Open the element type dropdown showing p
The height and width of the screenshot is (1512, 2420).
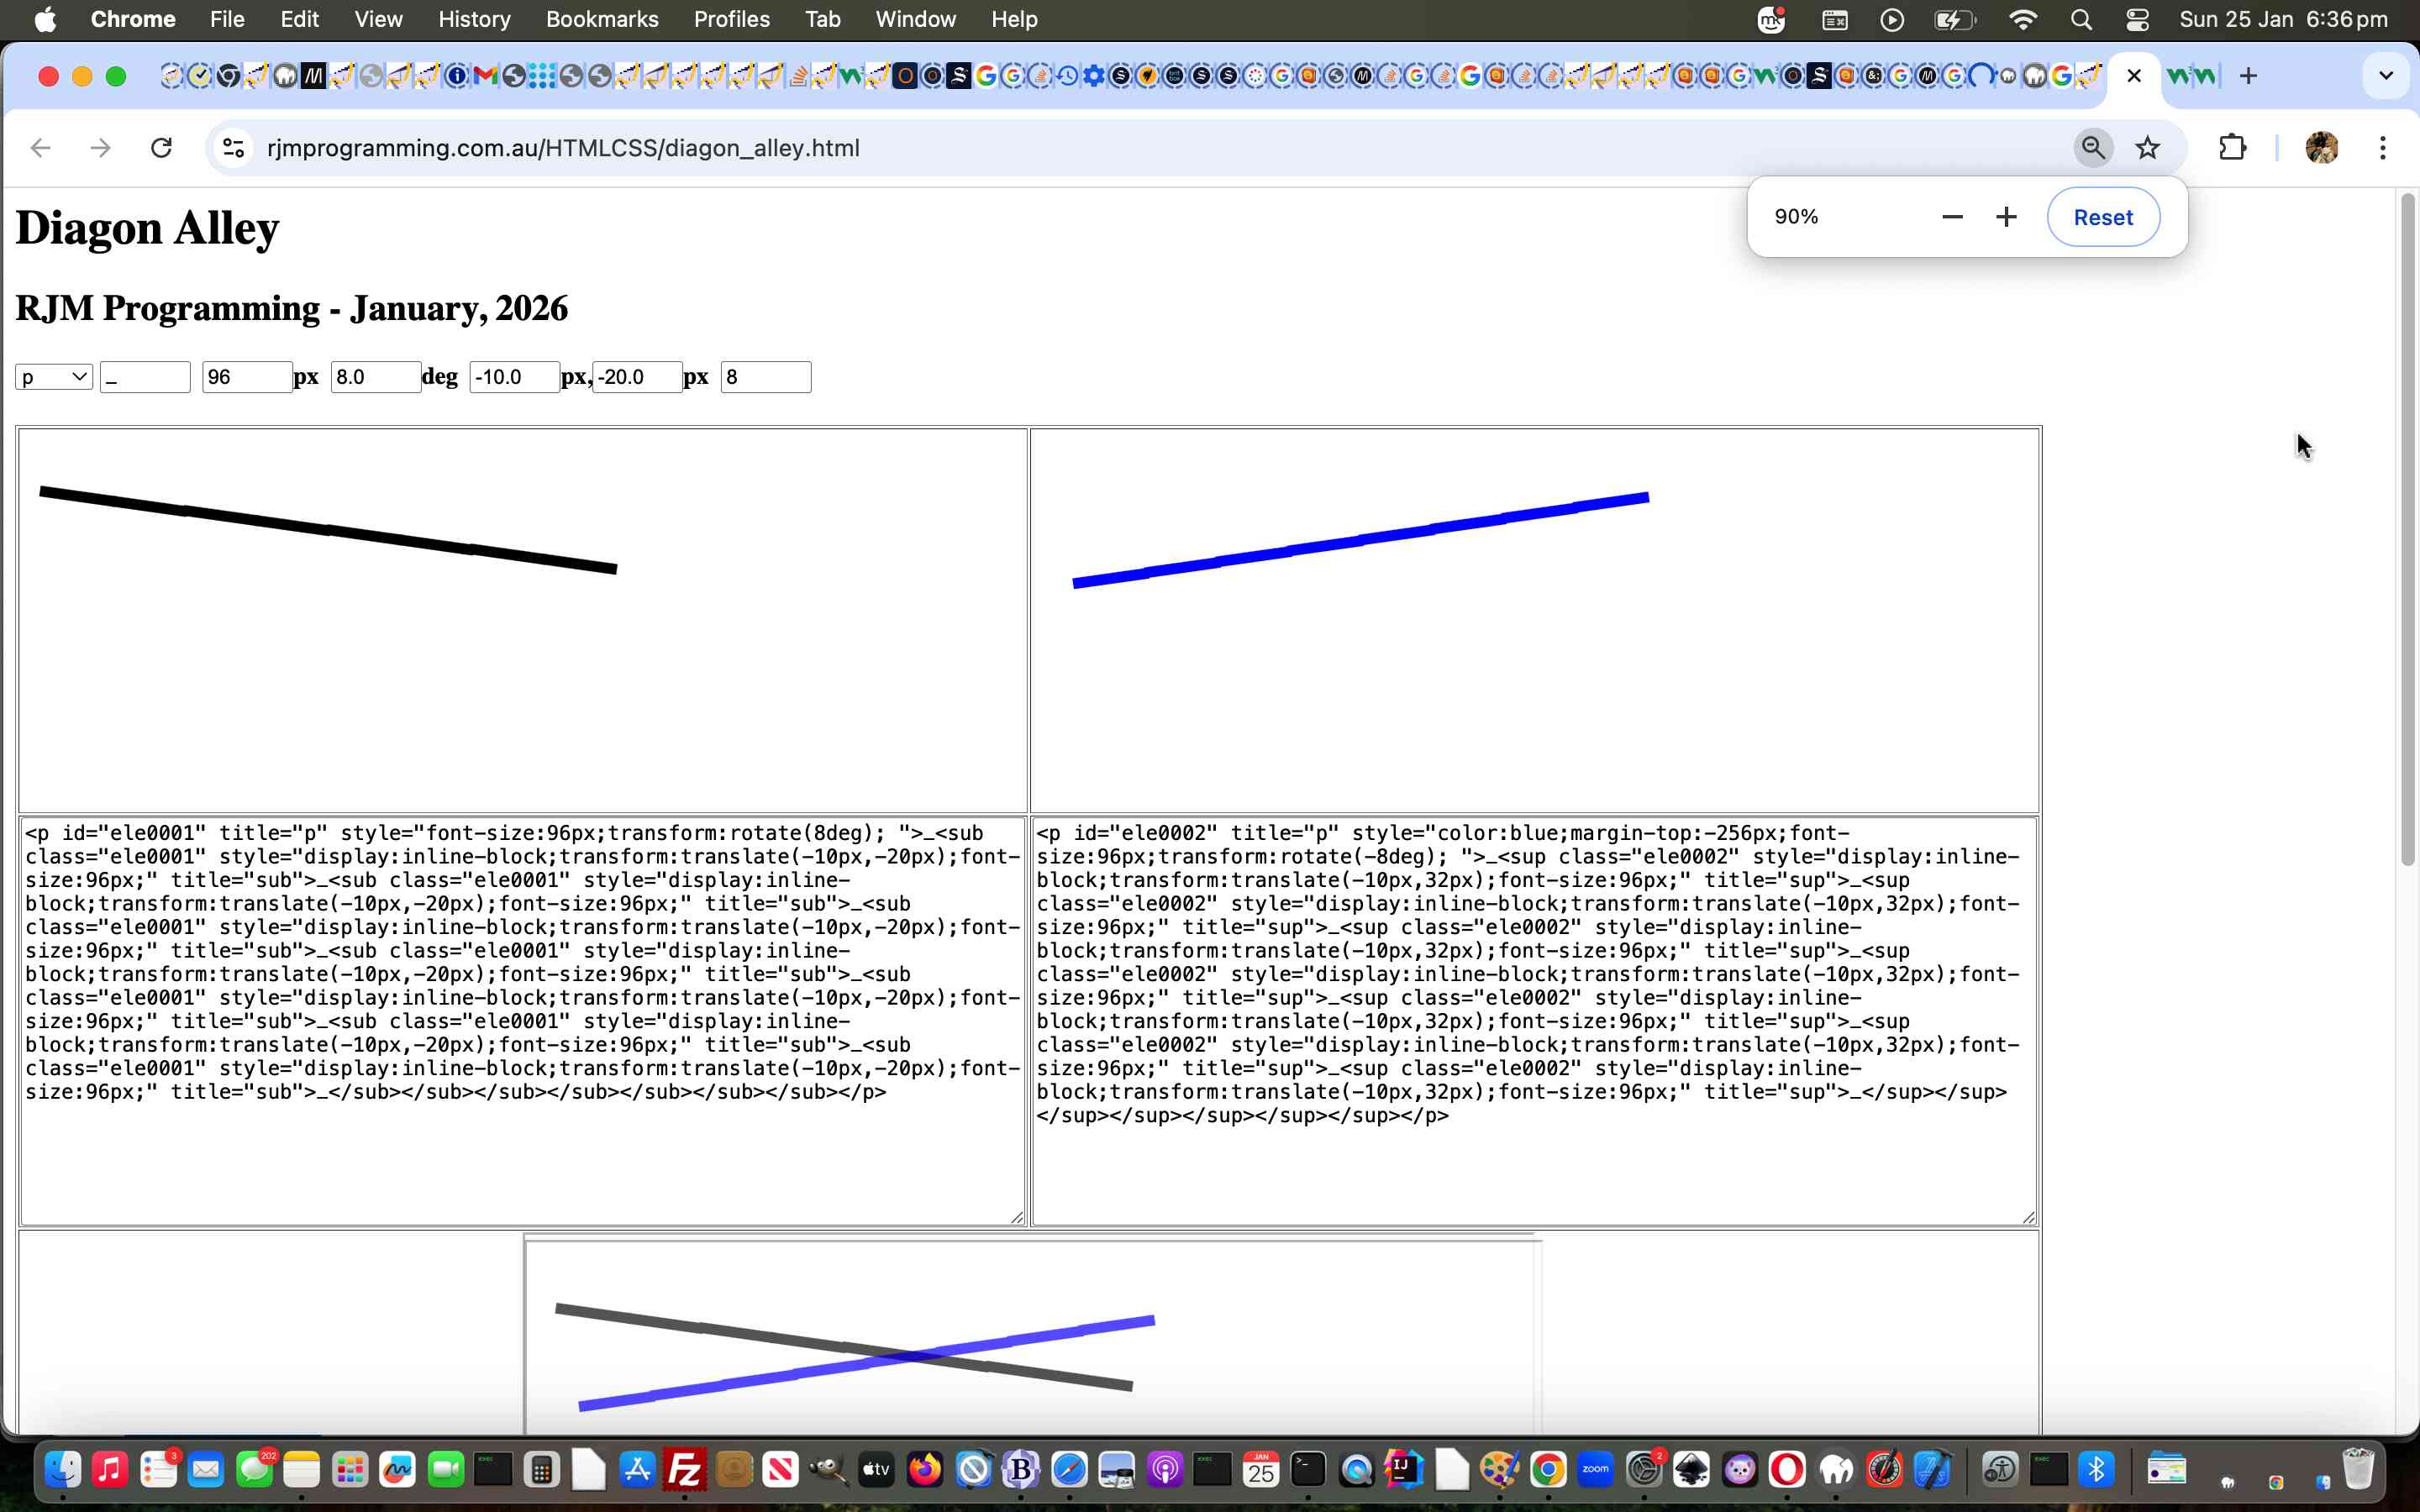click(x=53, y=376)
